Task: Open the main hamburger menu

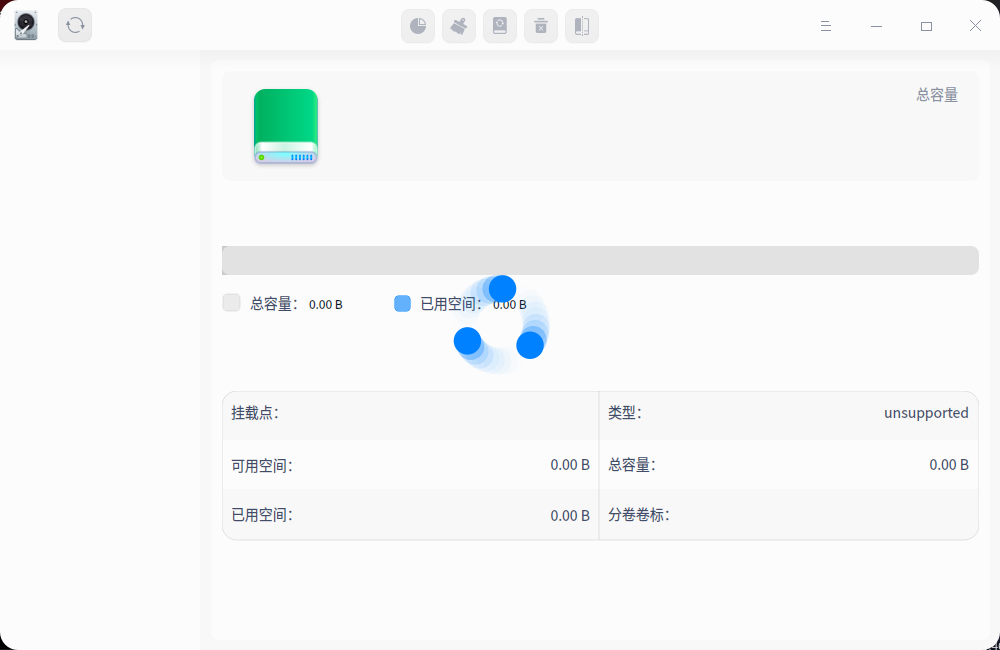Action: tap(826, 26)
